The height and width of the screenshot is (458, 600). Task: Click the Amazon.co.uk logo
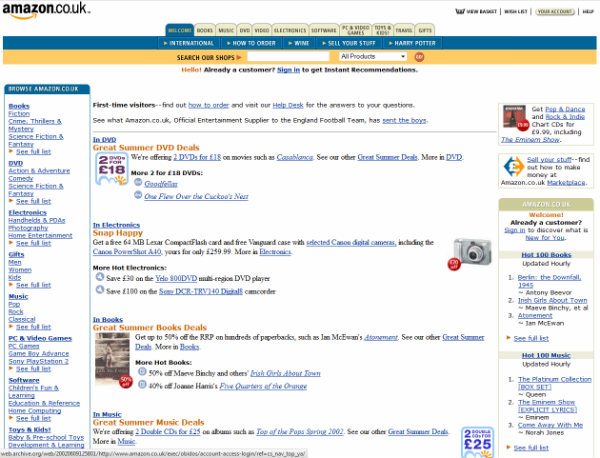click(46, 10)
